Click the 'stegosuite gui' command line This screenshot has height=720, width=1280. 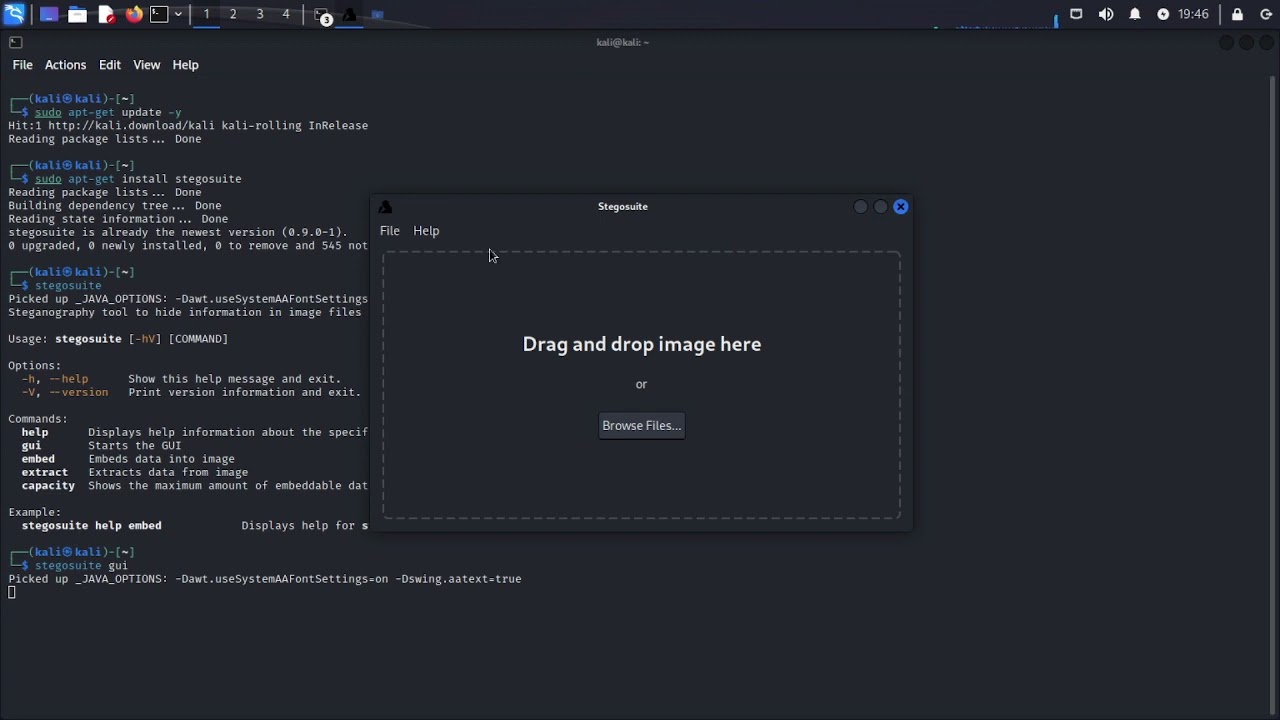click(81, 566)
